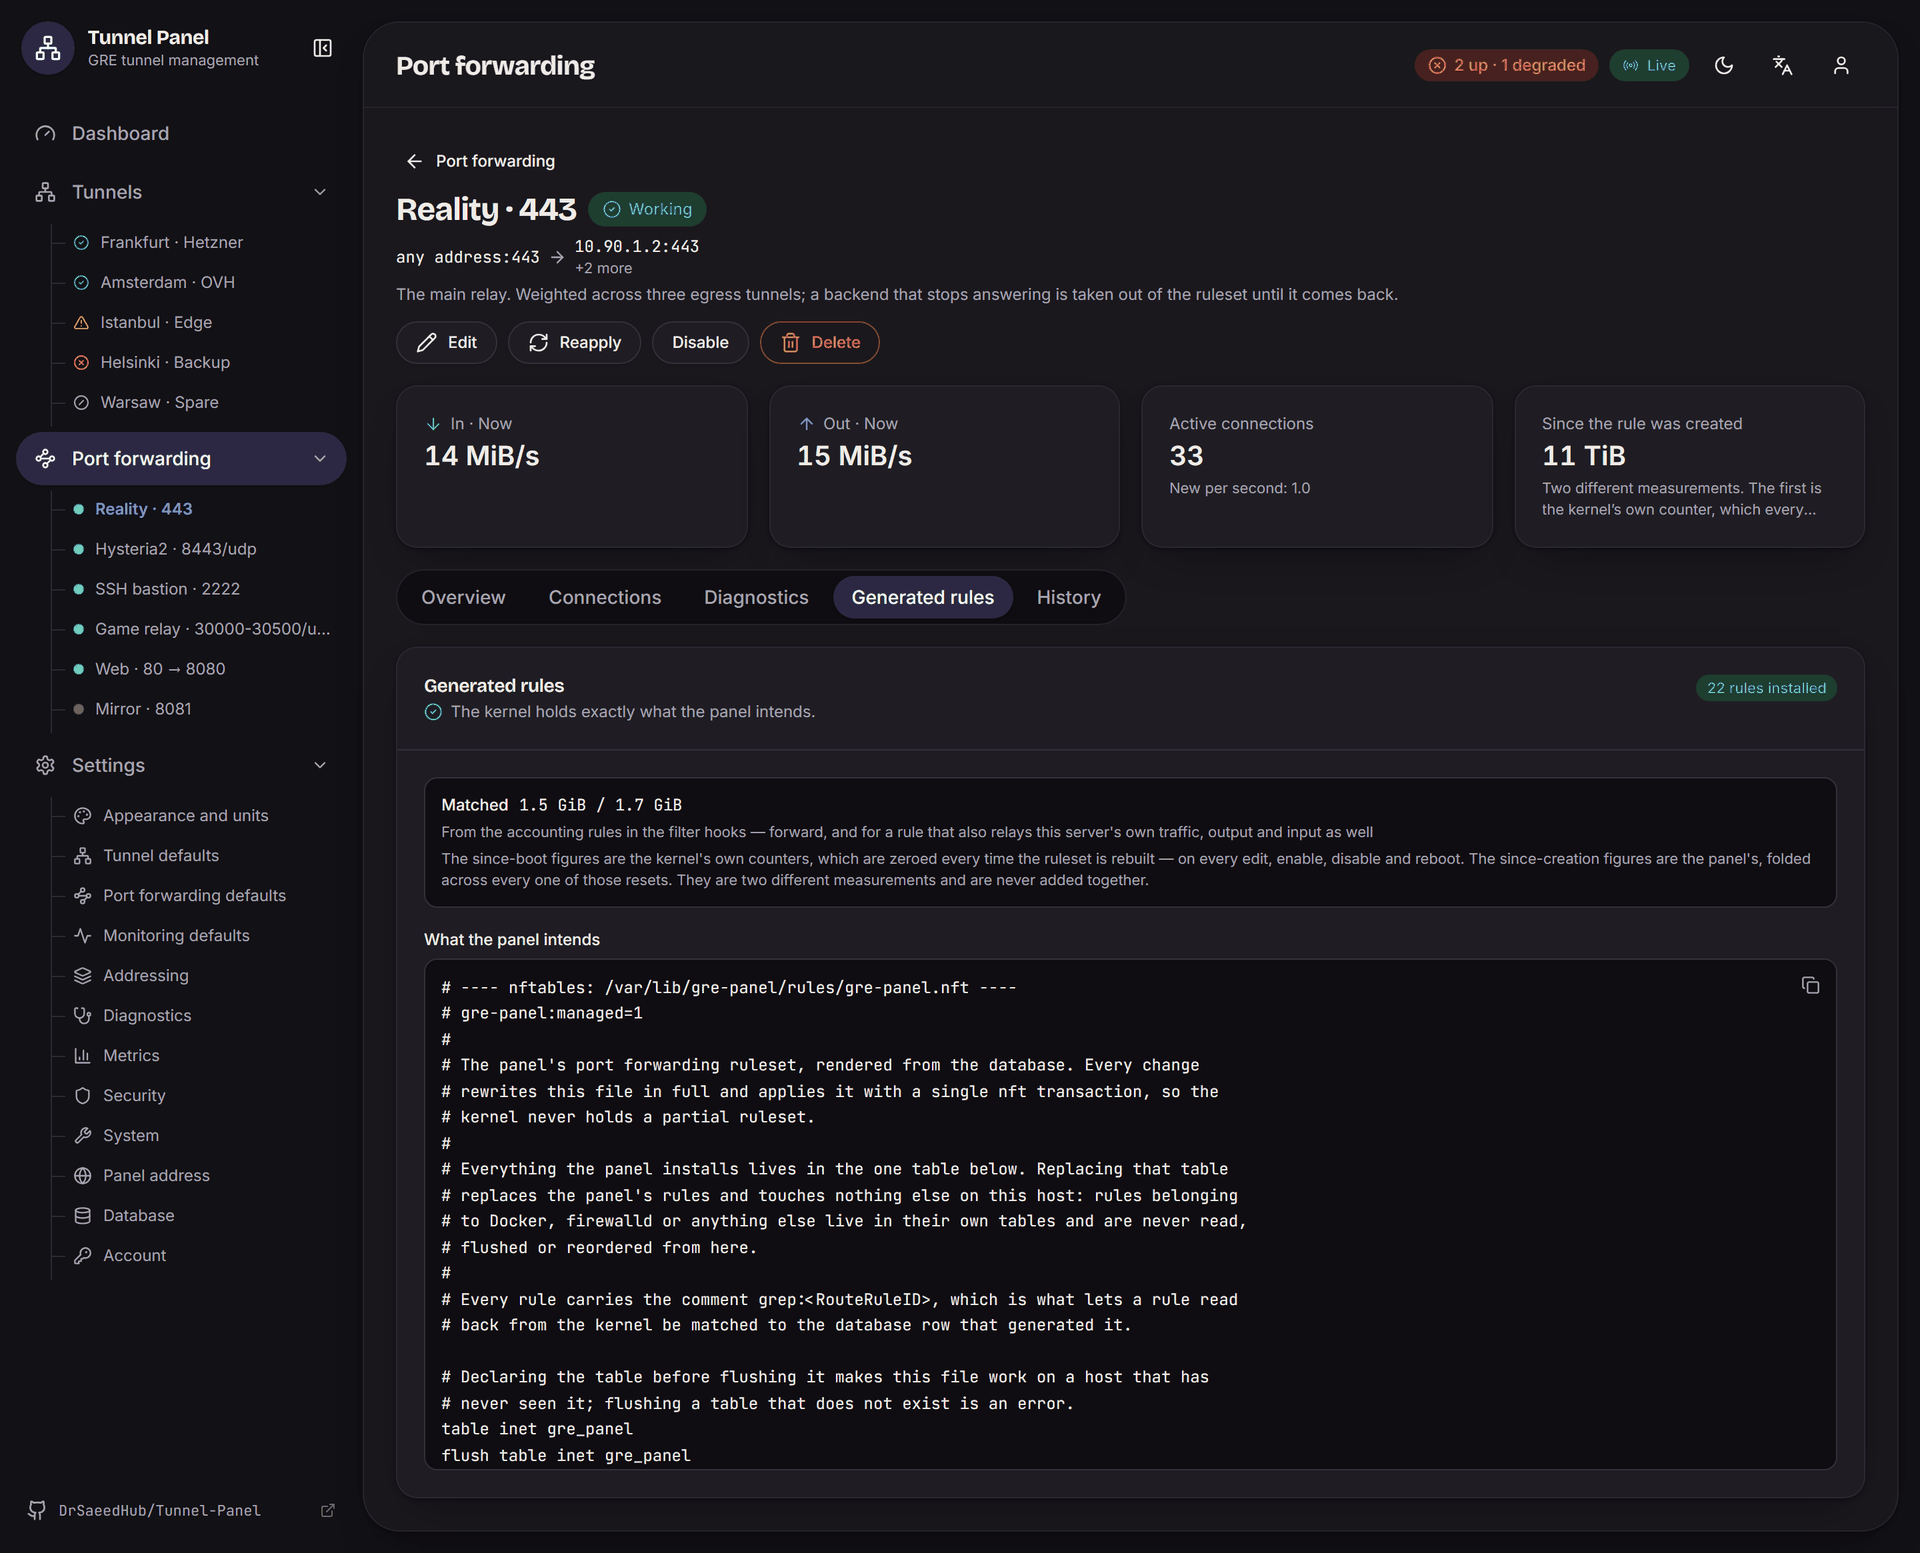Image resolution: width=1920 pixels, height=1553 pixels.
Task: Select the Generated rules tab
Action: click(x=923, y=597)
